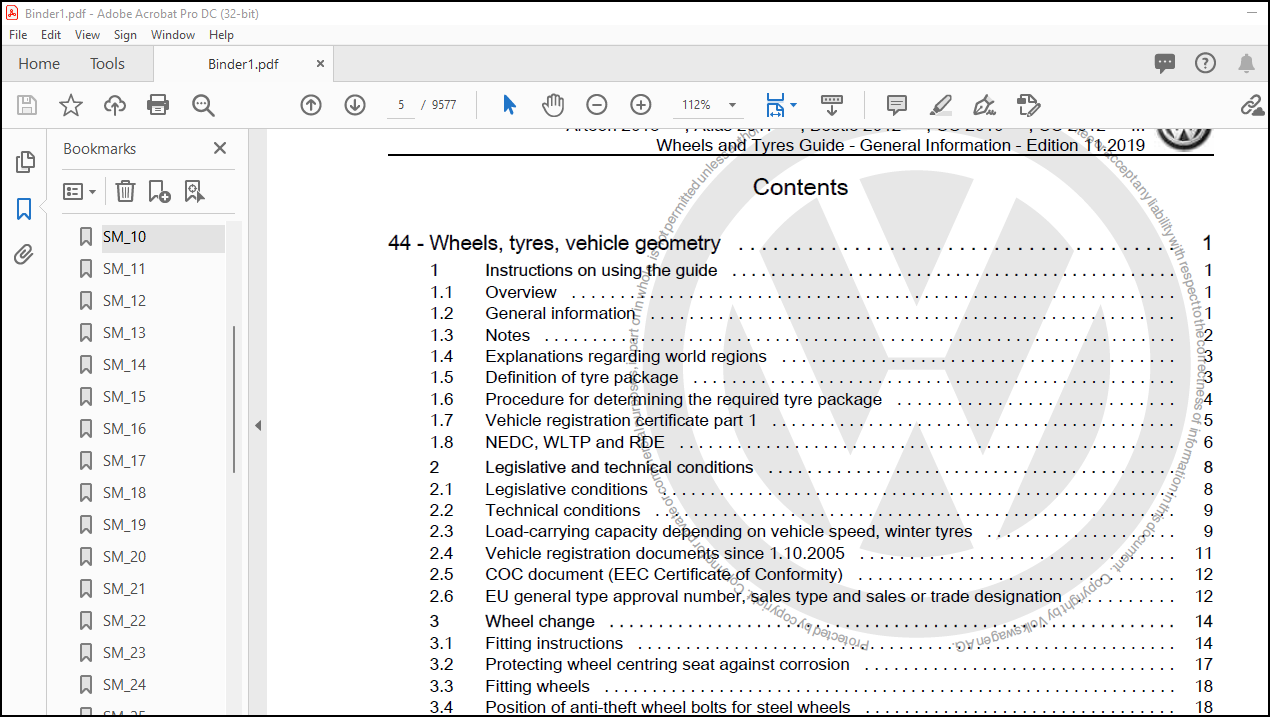The width and height of the screenshot is (1270, 717).
Task: Toggle the Bookmarks panel icon
Action: coord(24,208)
